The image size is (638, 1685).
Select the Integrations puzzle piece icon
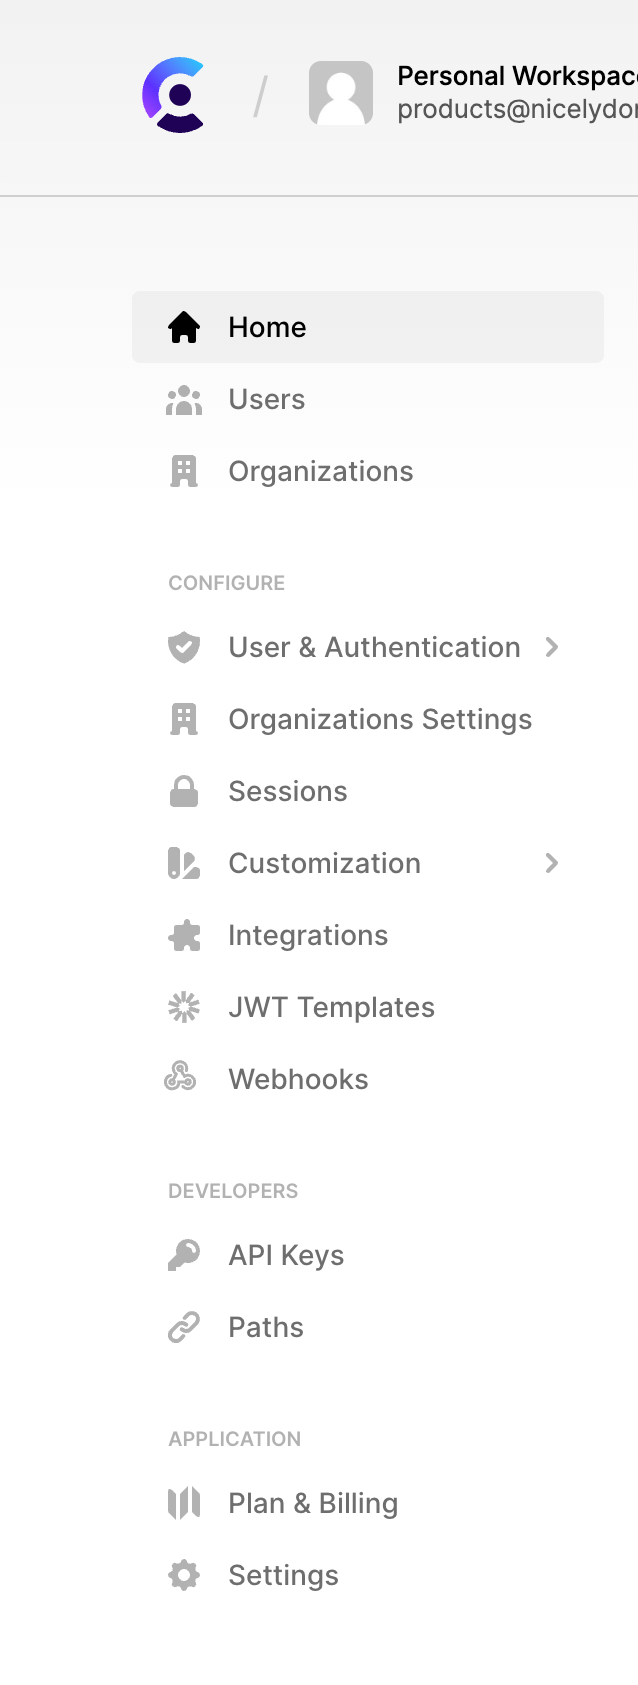(x=184, y=934)
